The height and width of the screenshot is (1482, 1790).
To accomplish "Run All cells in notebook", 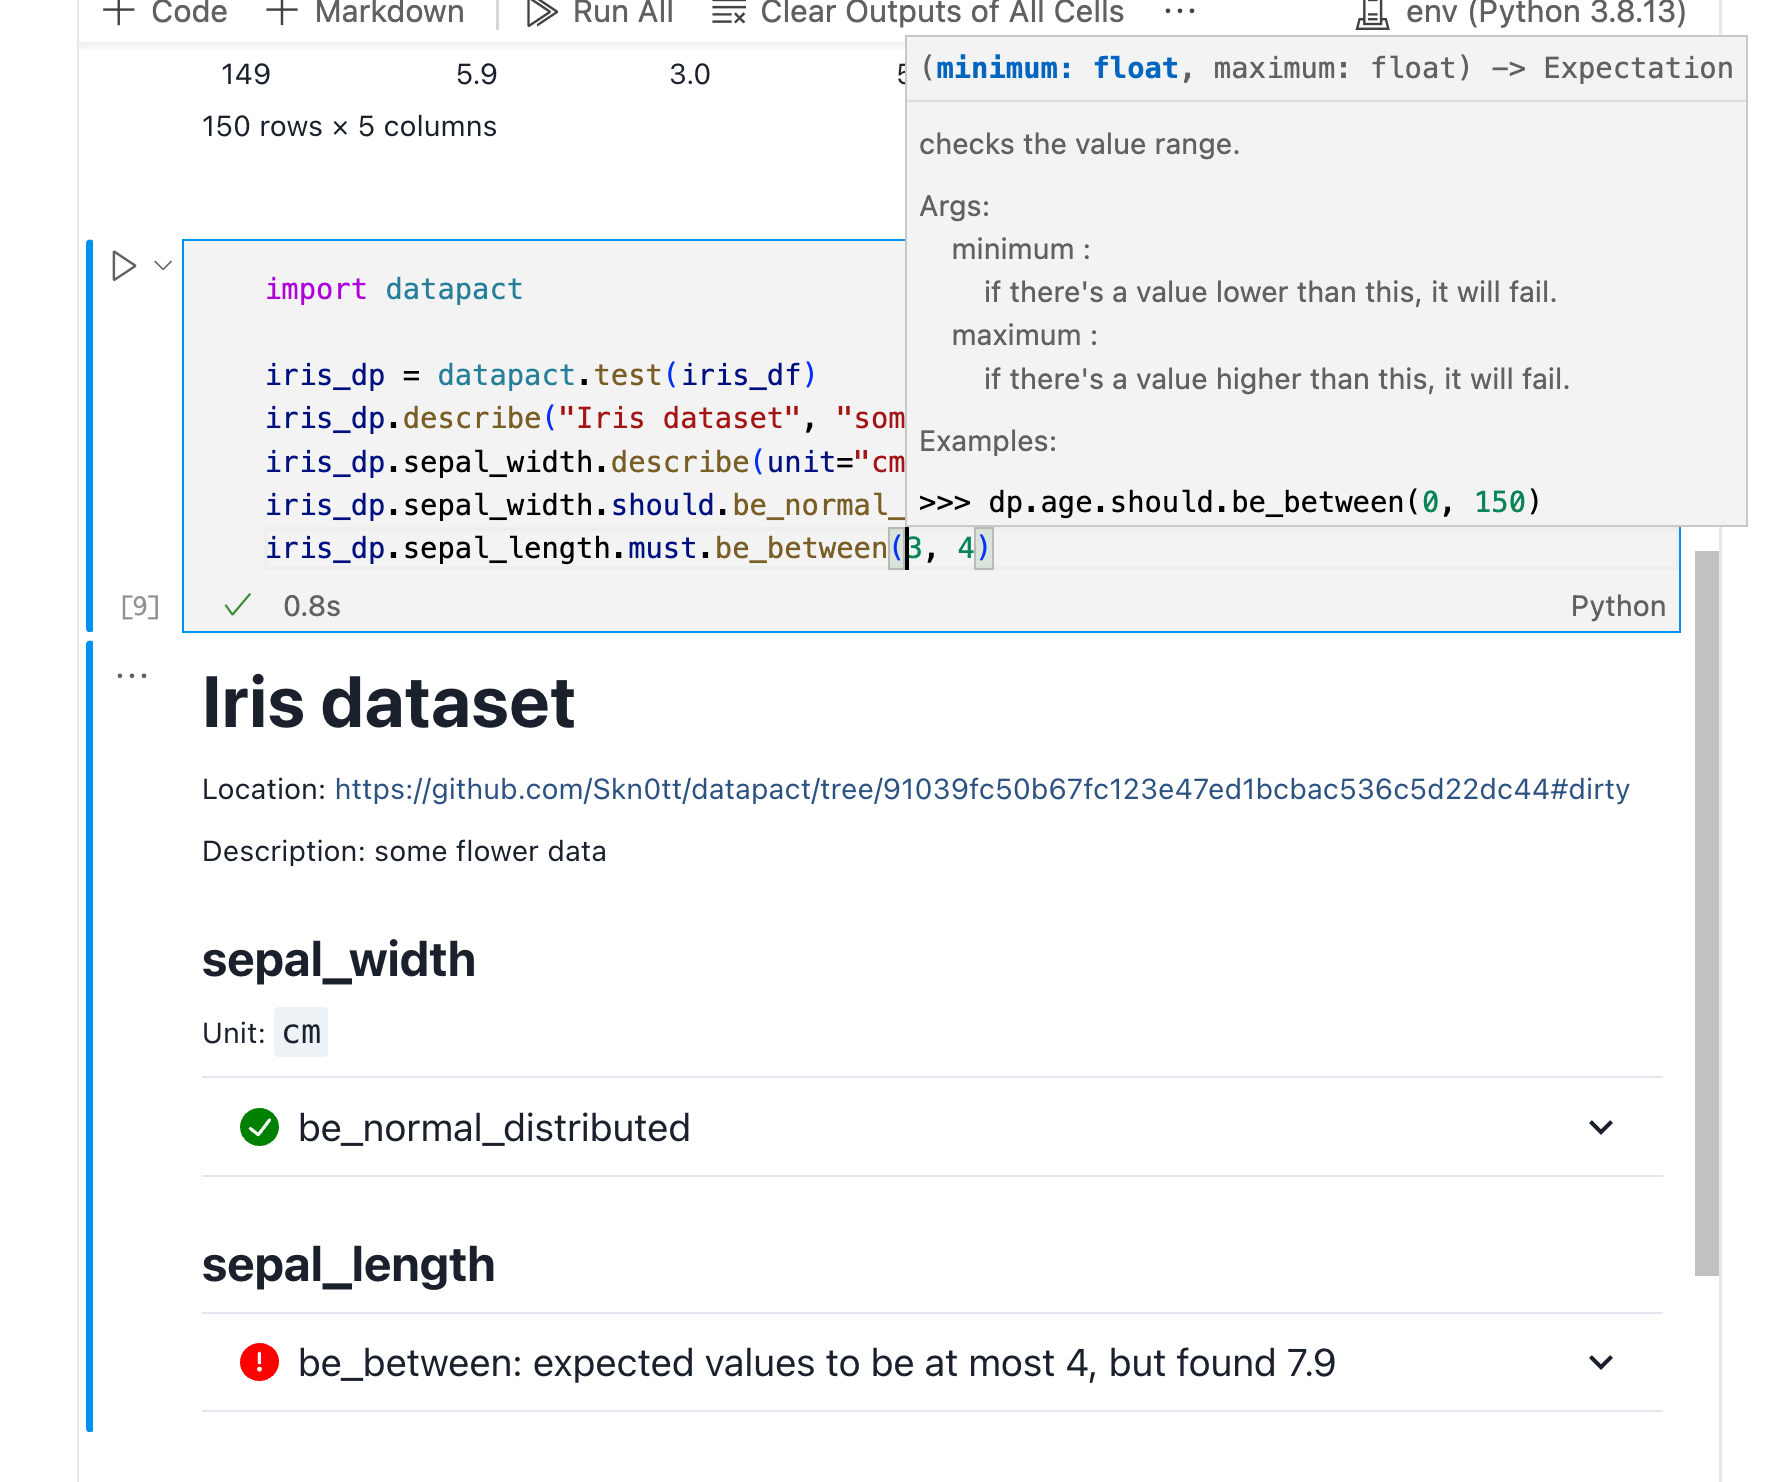I will tap(600, 12).
